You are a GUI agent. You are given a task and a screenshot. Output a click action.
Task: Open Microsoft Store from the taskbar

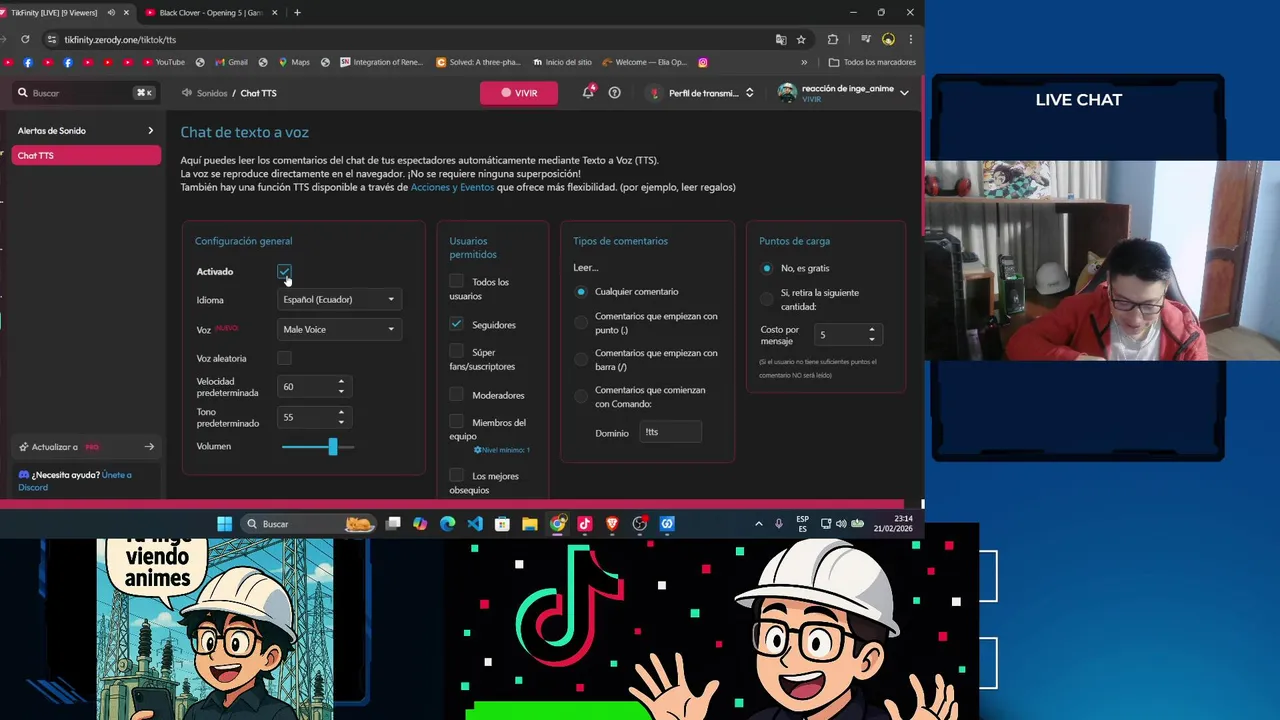(x=502, y=524)
